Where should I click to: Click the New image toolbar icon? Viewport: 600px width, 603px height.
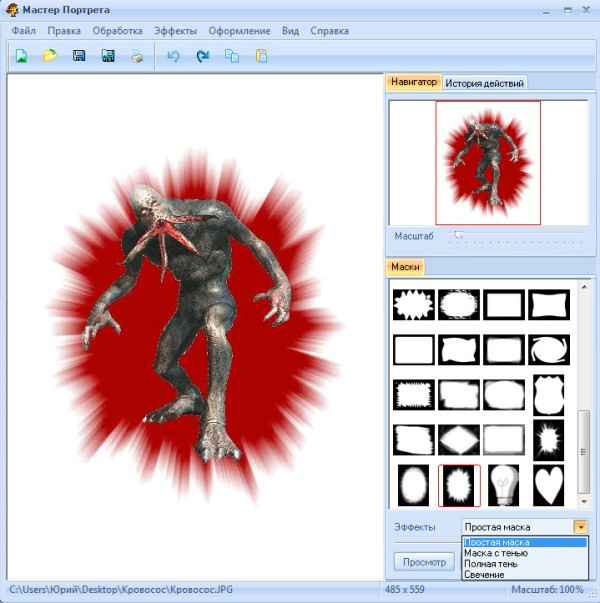click(21, 56)
